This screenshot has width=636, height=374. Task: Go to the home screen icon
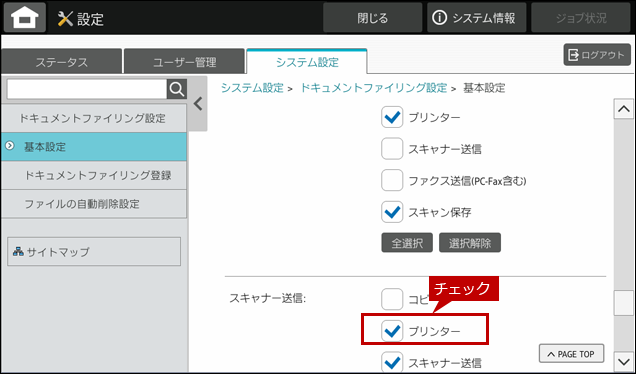24,18
